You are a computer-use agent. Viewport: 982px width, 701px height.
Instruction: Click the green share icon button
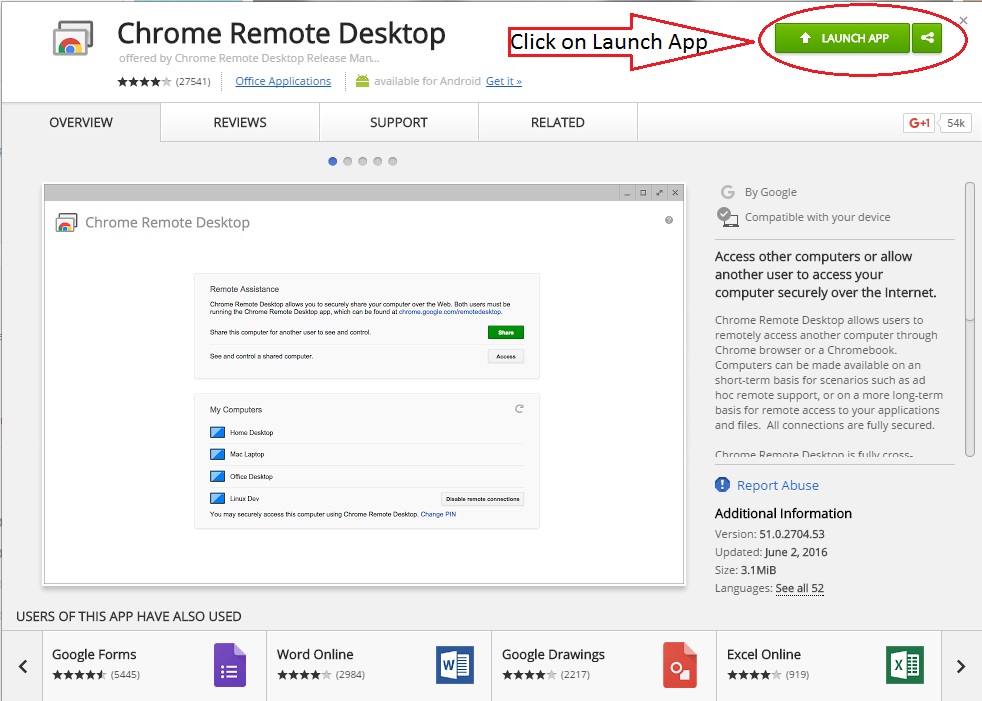(927, 38)
